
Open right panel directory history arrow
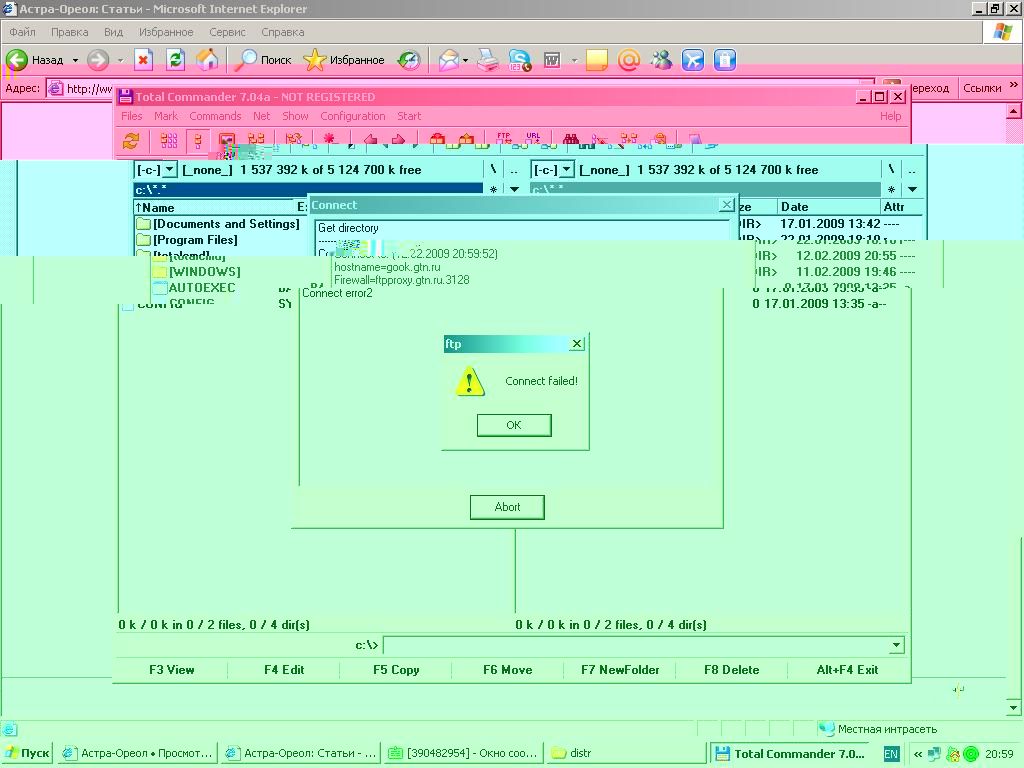(x=912, y=189)
